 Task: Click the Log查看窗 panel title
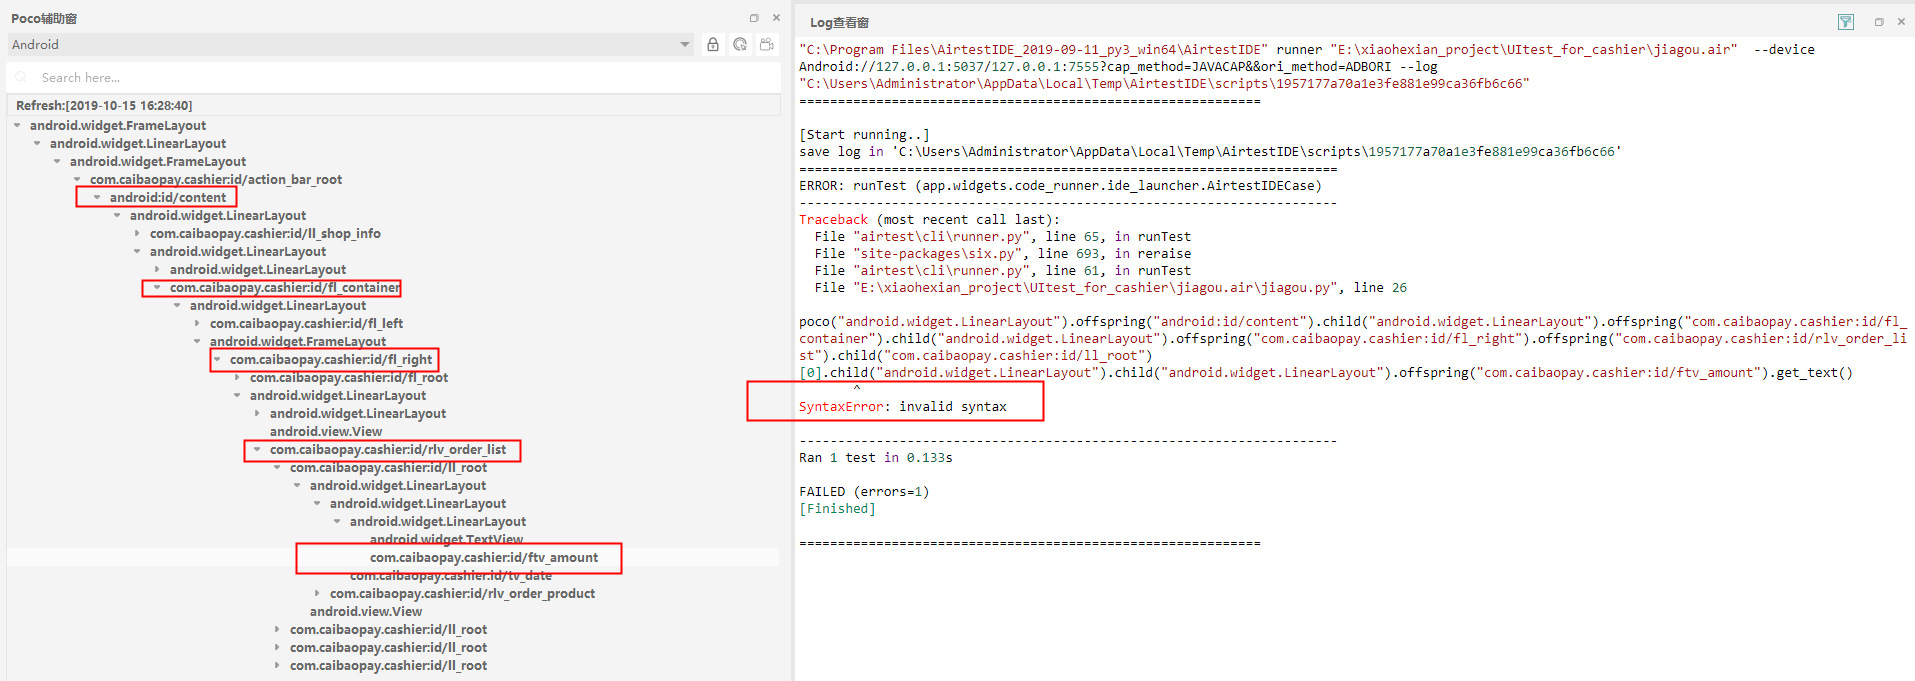[839, 22]
